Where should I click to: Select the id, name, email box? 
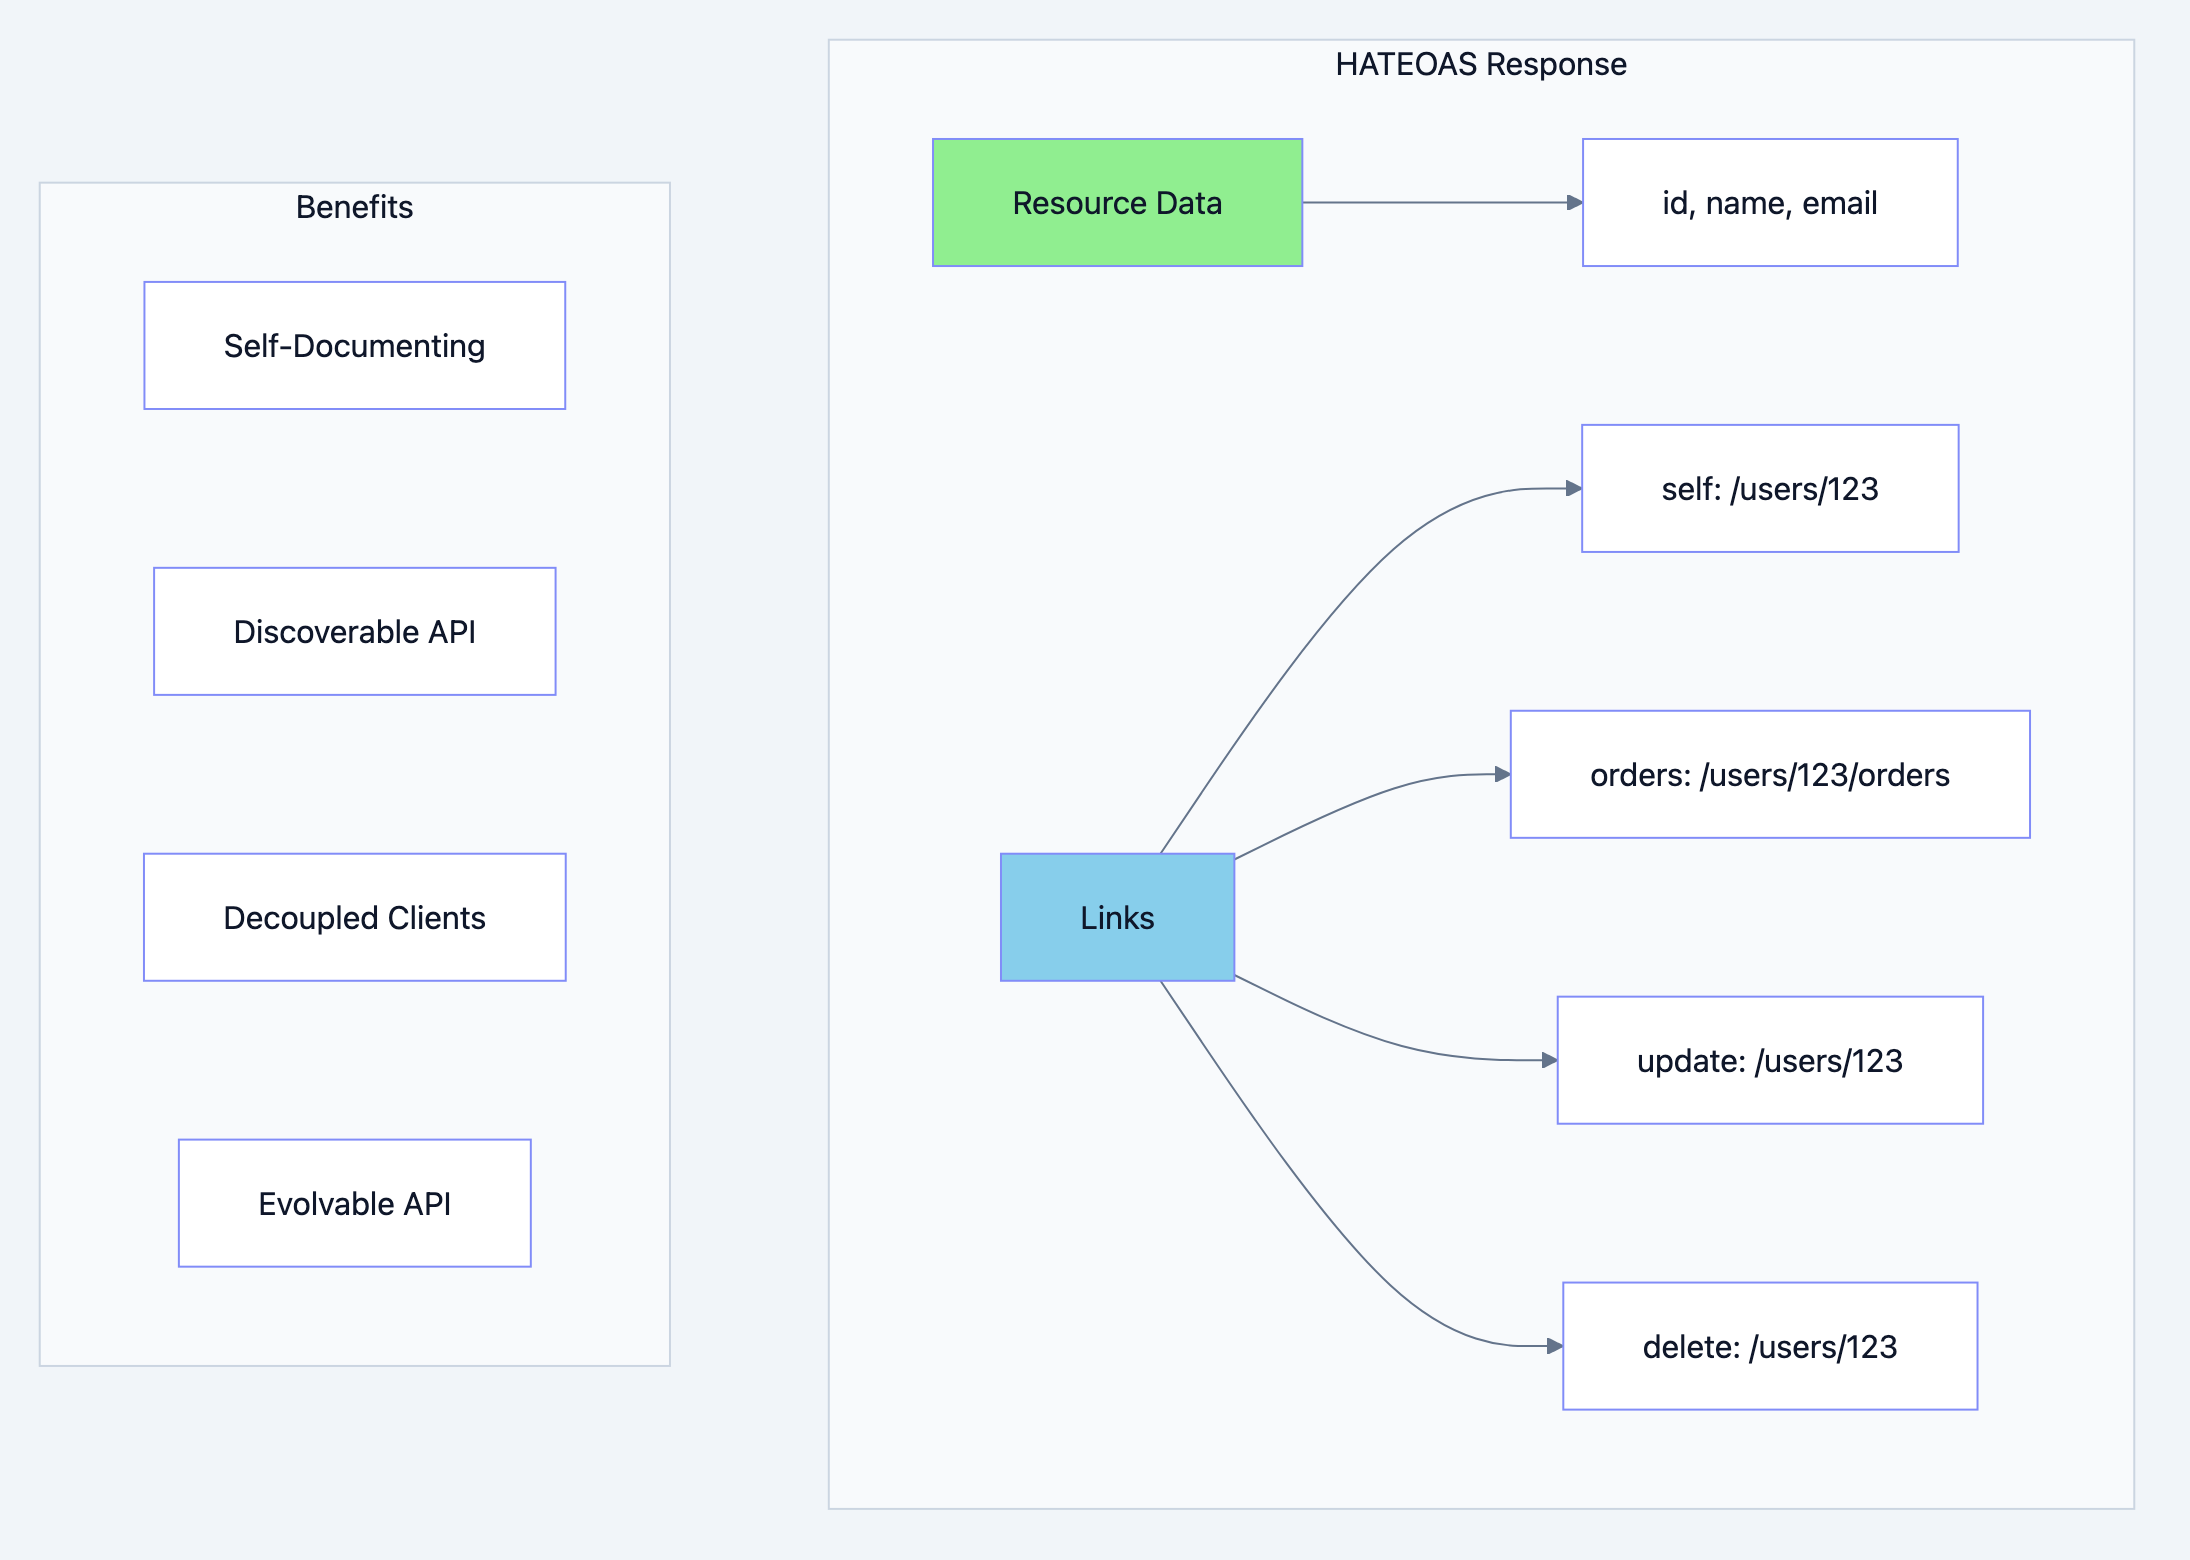point(1769,202)
